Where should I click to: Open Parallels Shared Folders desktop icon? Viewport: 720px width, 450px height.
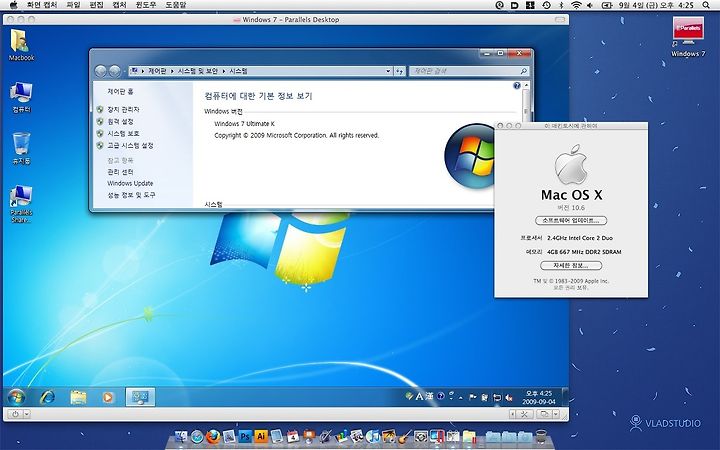[x=21, y=203]
